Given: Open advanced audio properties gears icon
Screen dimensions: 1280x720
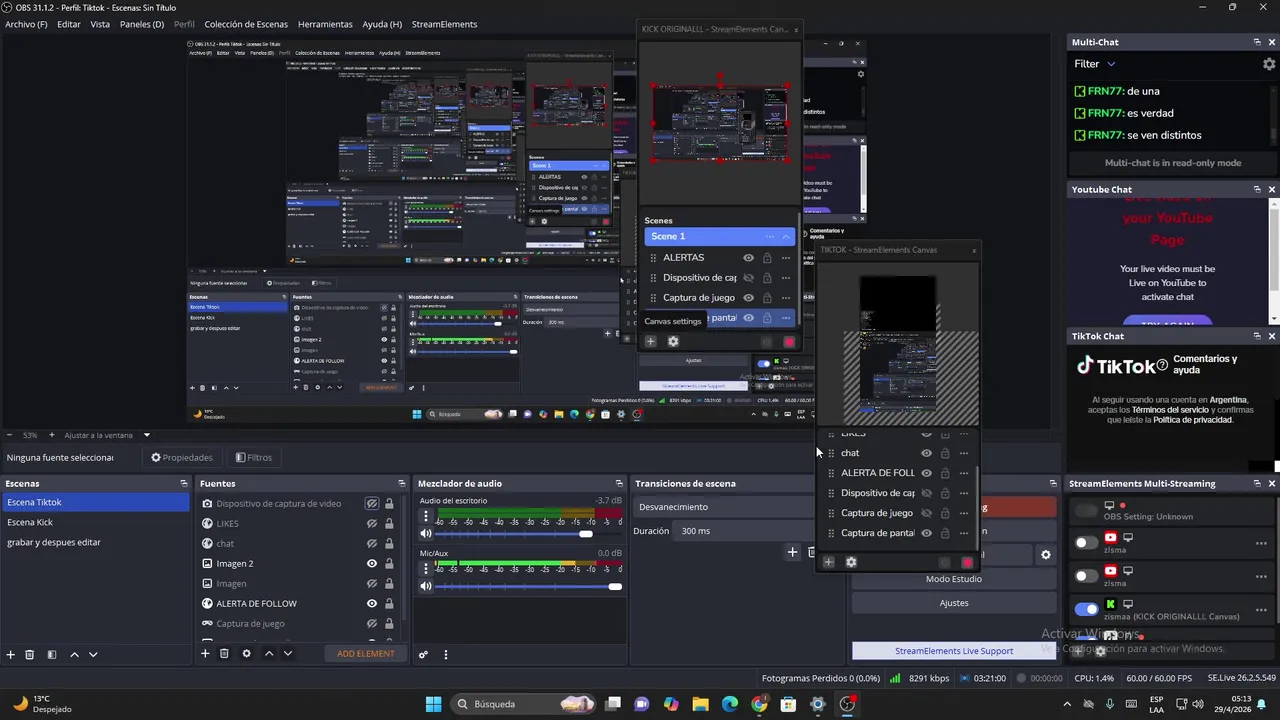Looking at the screenshot, I should pyautogui.click(x=423, y=654).
